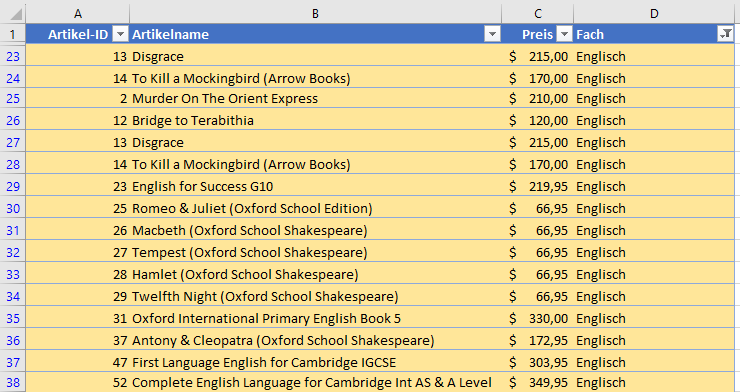Open the Preis filter dropdown

[564, 34]
